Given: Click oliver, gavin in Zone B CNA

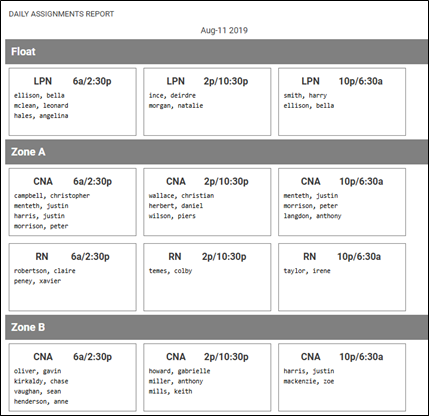Looking at the screenshot, I should (37, 371).
